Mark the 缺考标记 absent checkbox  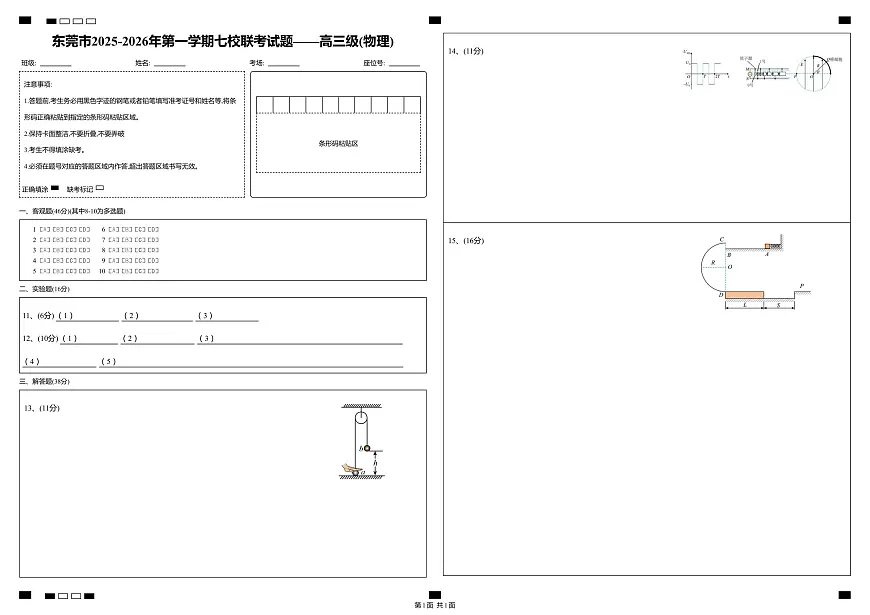(x=101, y=187)
